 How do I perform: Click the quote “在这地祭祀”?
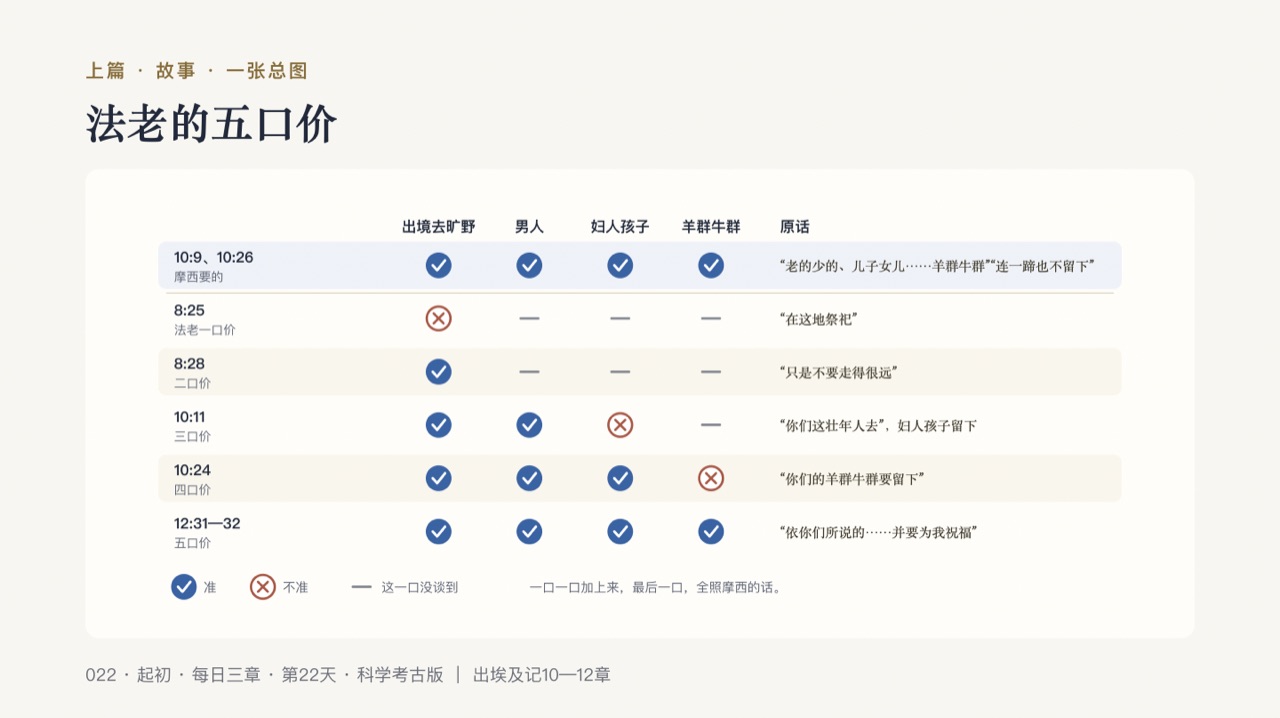pos(818,319)
